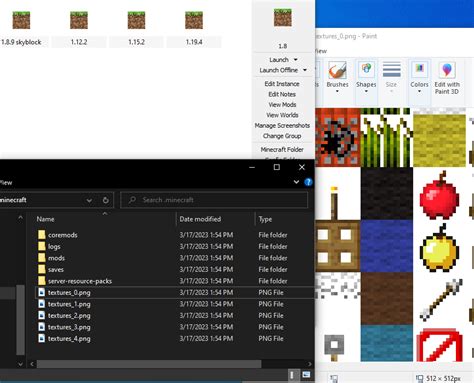Click Edit Notes in launcher sidebar

[282, 94]
